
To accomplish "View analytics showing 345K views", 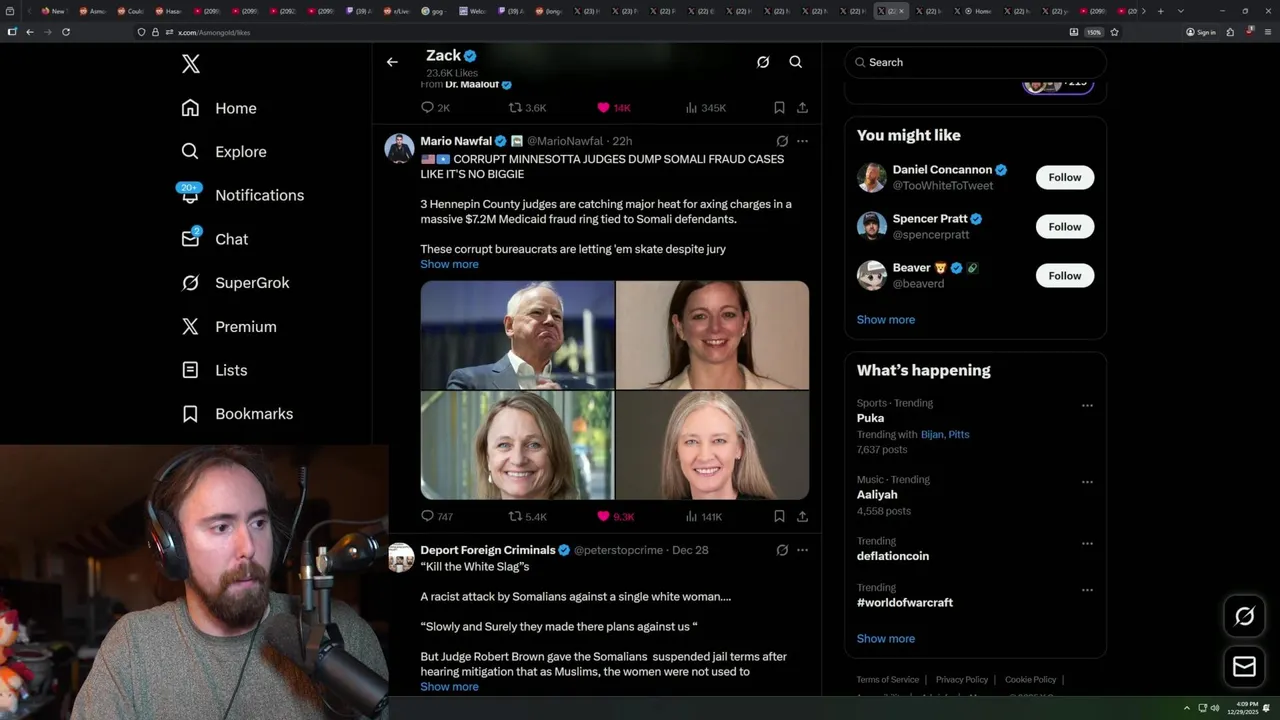I will 705,108.
